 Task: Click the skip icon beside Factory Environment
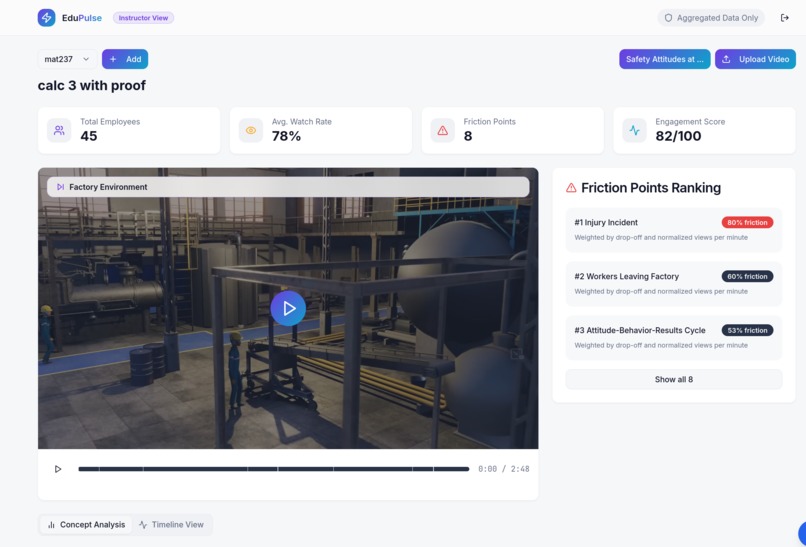60,187
